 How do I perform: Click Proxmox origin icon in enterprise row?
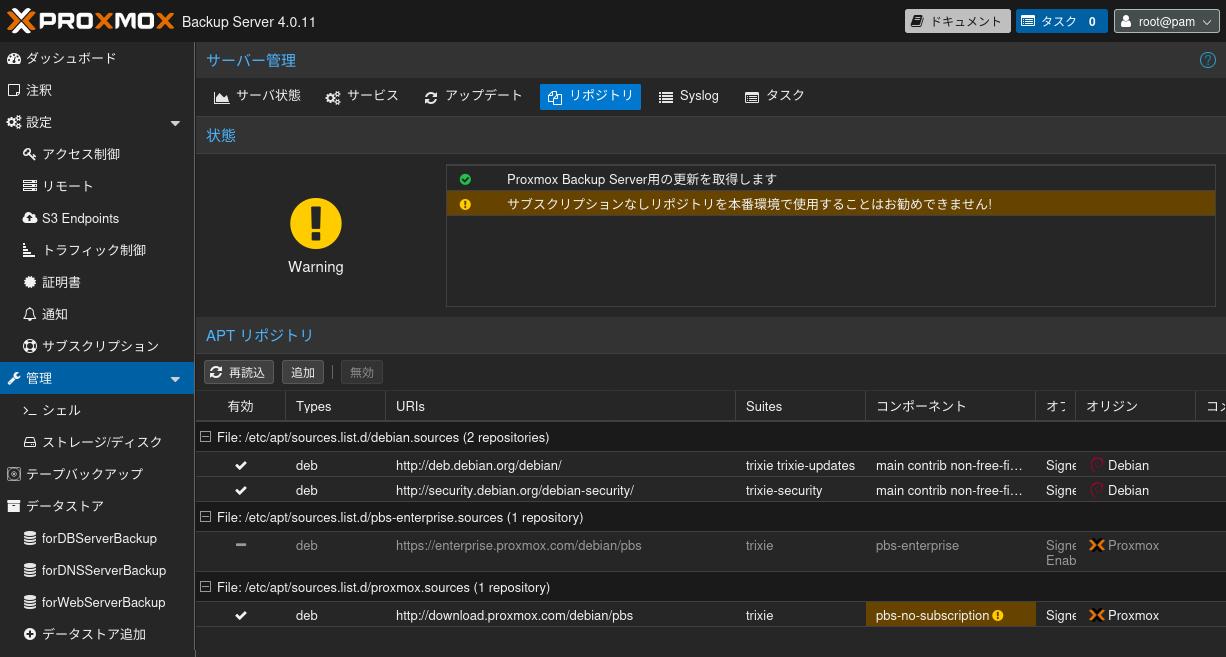[x=1096, y=546]
